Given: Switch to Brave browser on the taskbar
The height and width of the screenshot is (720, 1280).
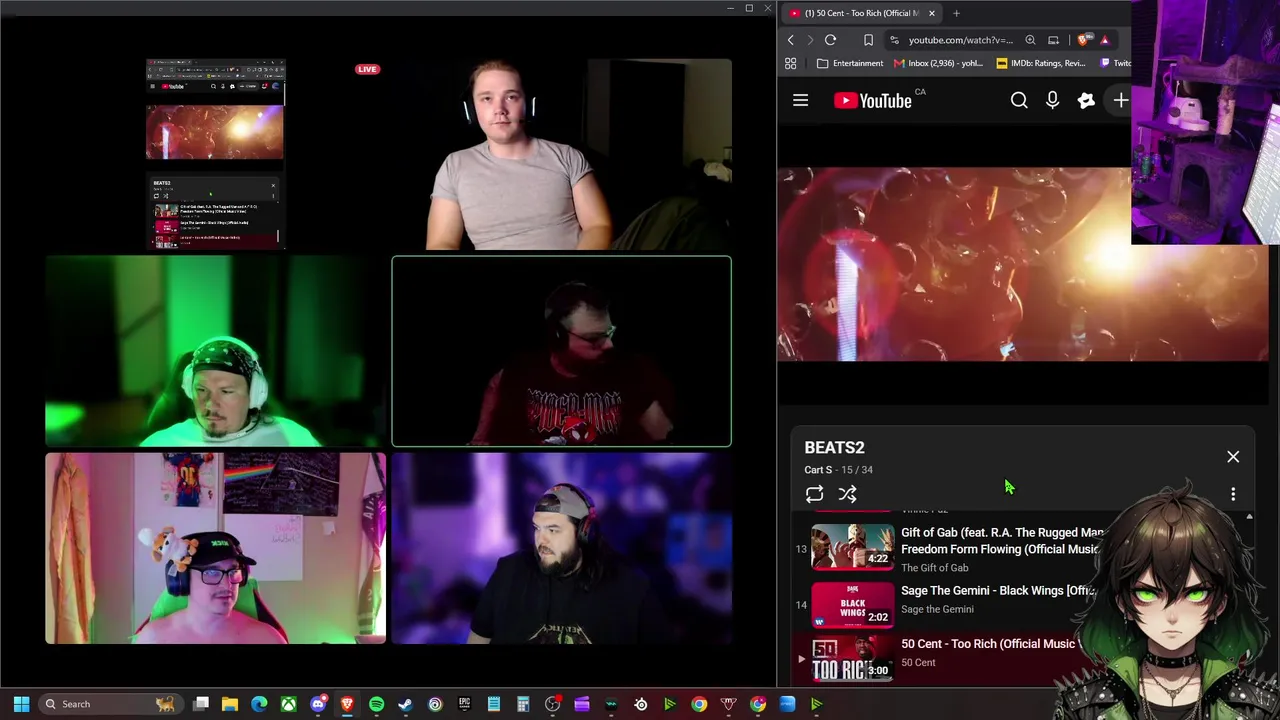Looking at the screenshot, I should [x=347, y=704].
